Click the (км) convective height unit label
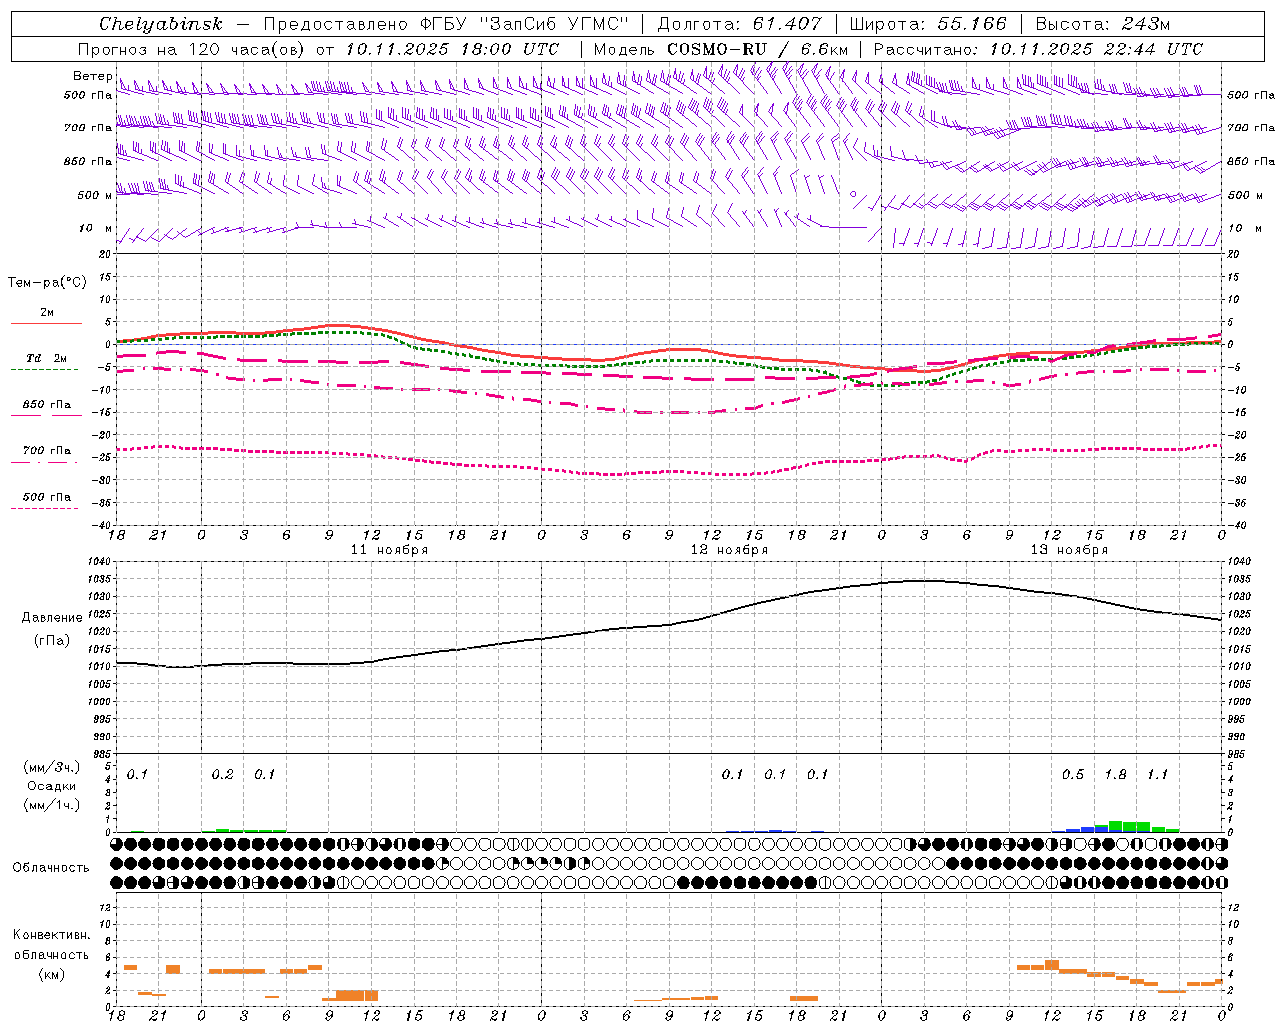 (51, 974)
